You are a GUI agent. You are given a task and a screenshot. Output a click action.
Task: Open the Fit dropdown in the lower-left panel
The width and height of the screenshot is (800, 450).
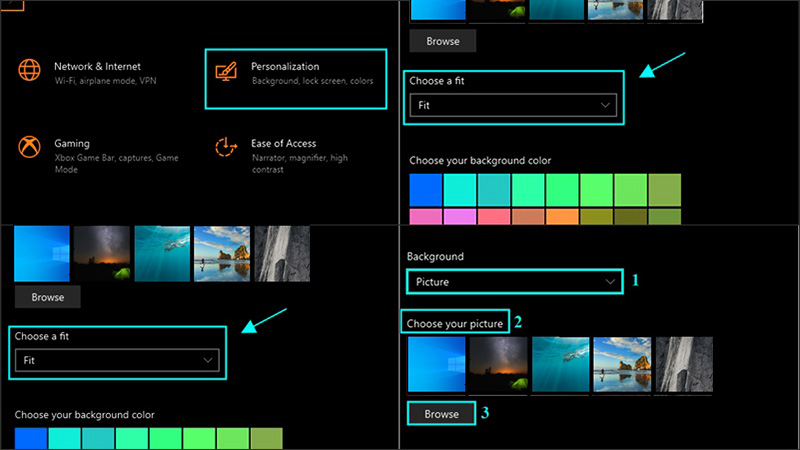pos(117,360)
